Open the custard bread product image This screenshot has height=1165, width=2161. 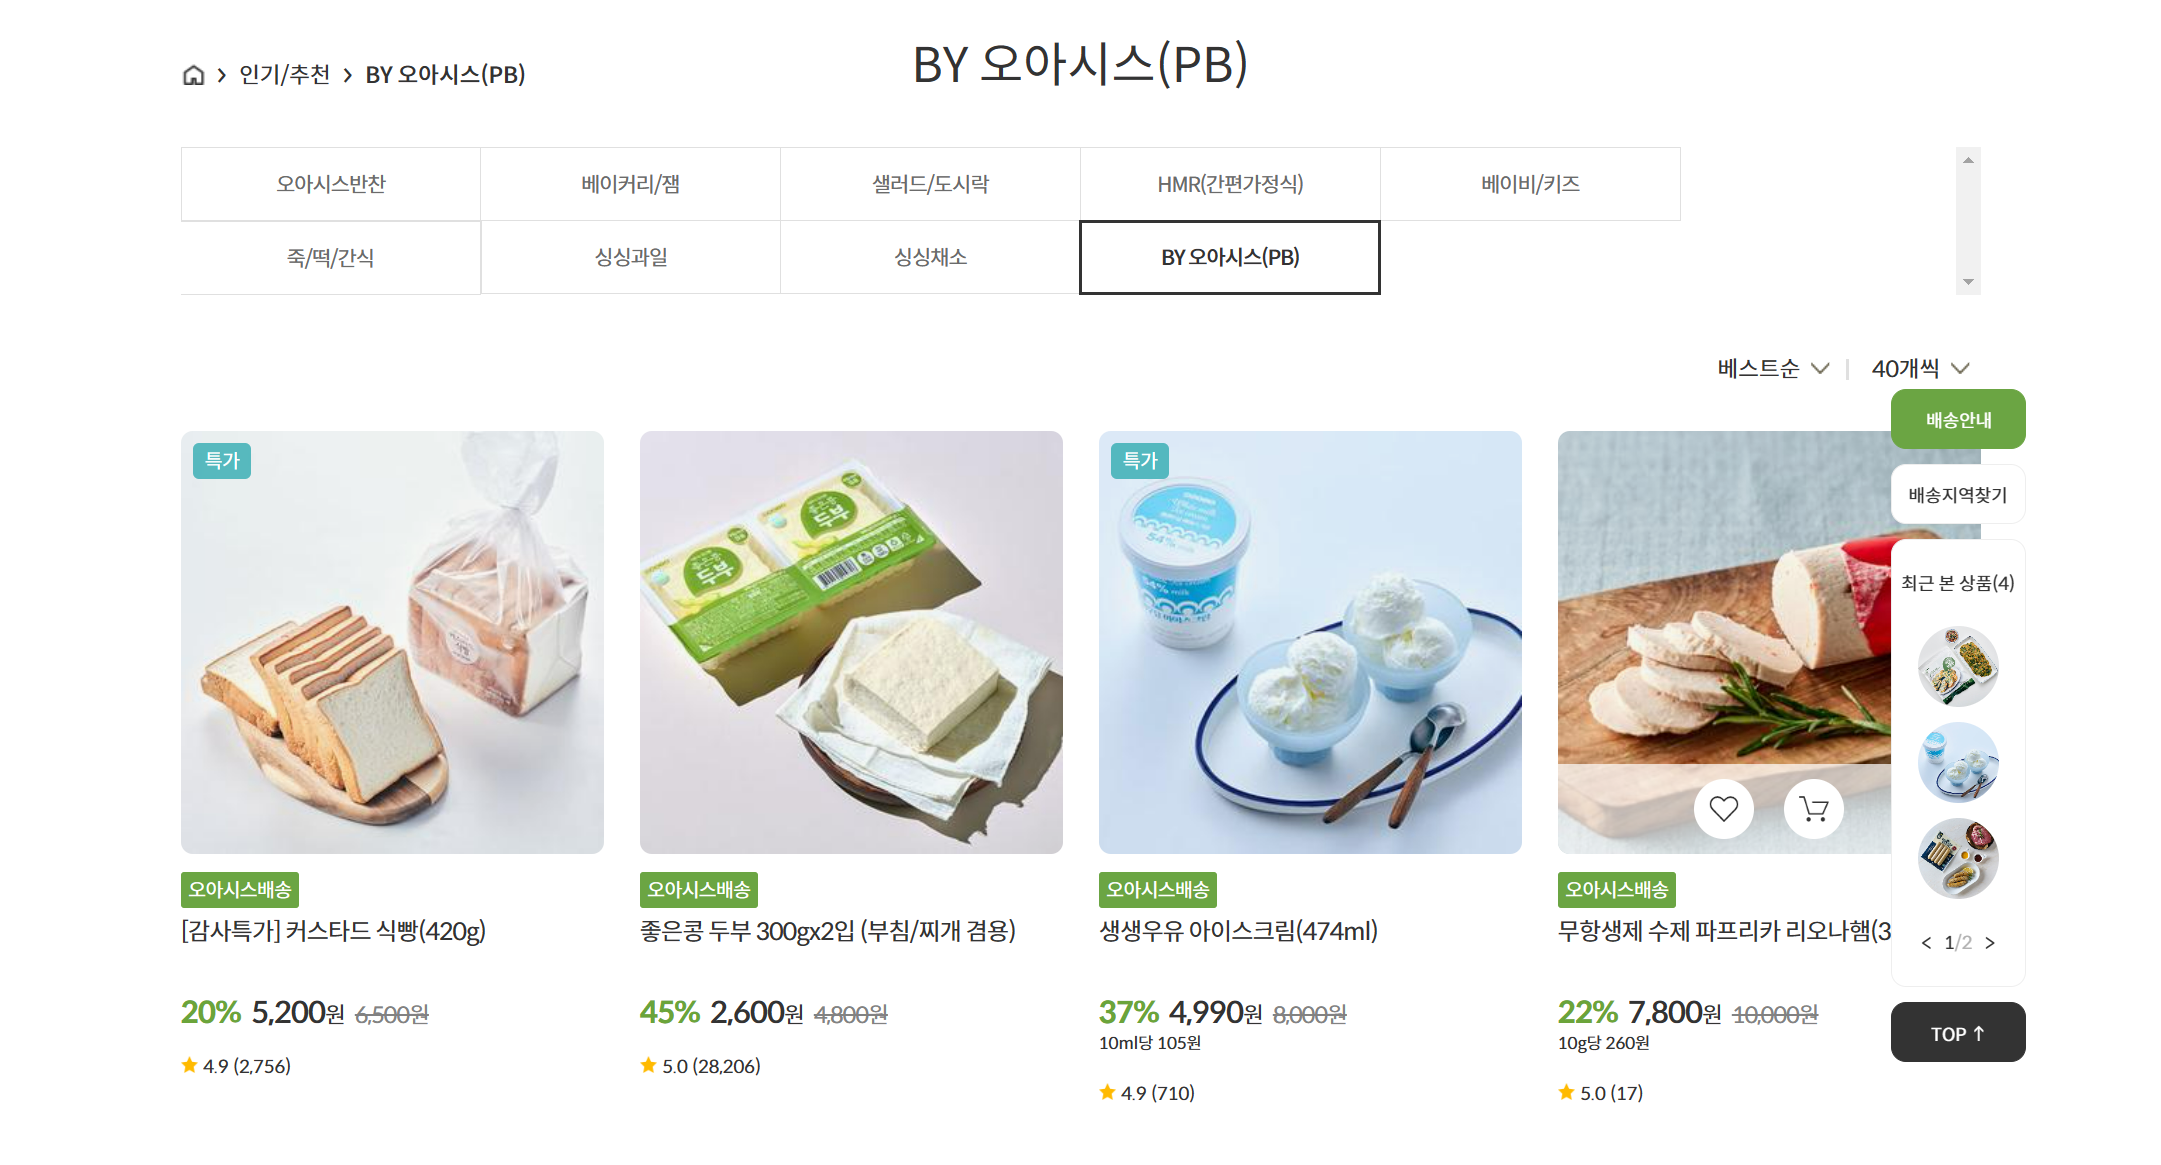tap(392, 642)
